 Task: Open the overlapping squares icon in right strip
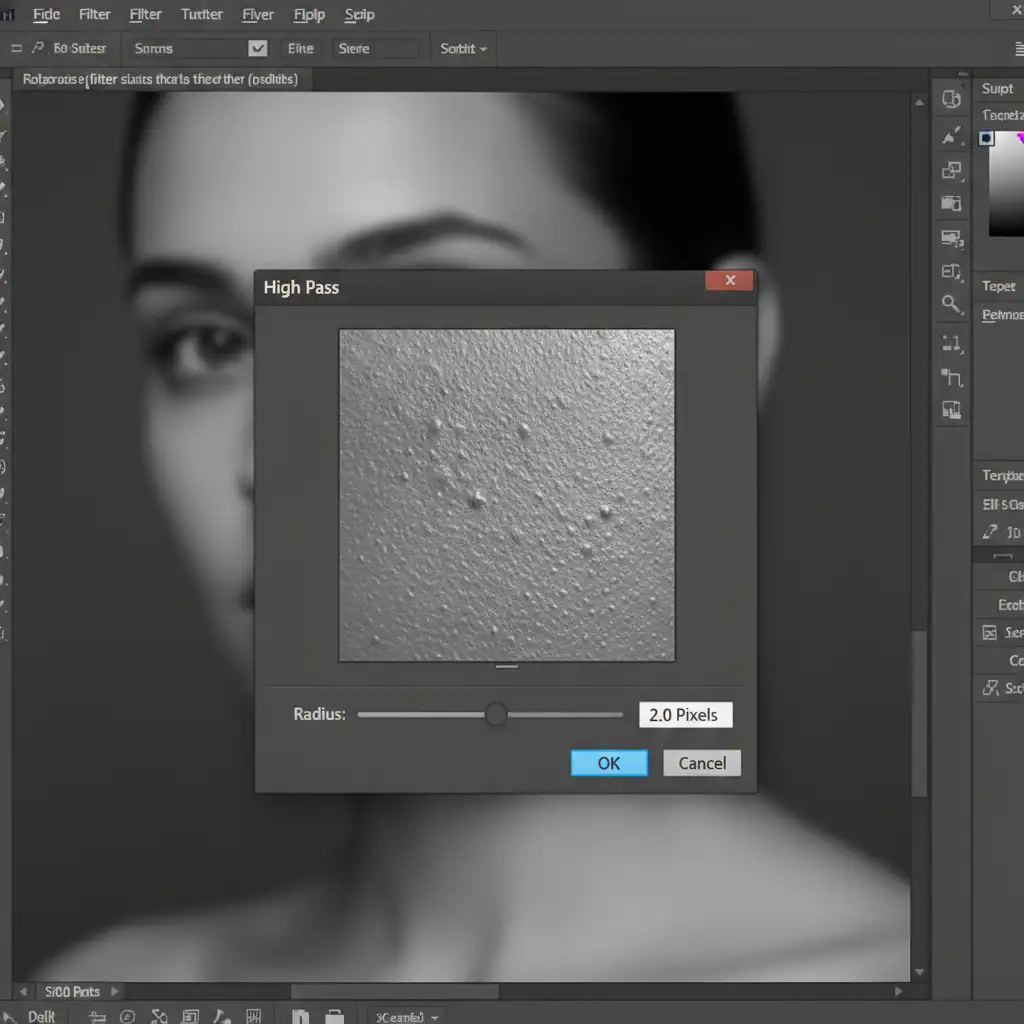pos(951,170)
